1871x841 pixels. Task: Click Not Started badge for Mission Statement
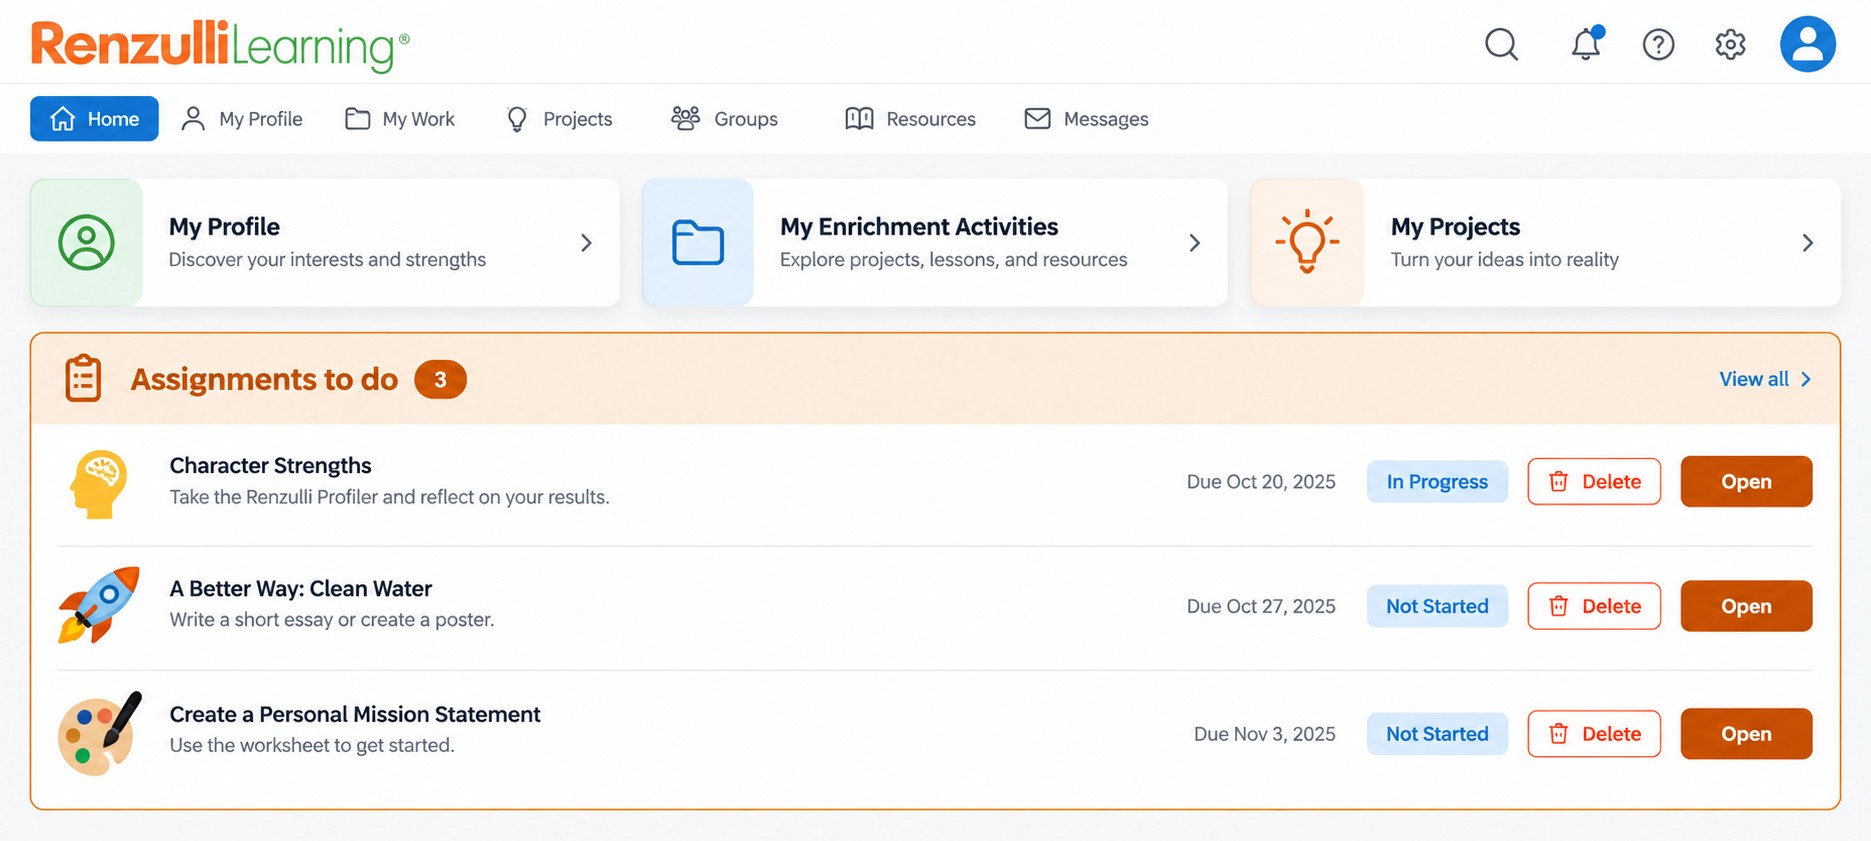pos(1437,733)
